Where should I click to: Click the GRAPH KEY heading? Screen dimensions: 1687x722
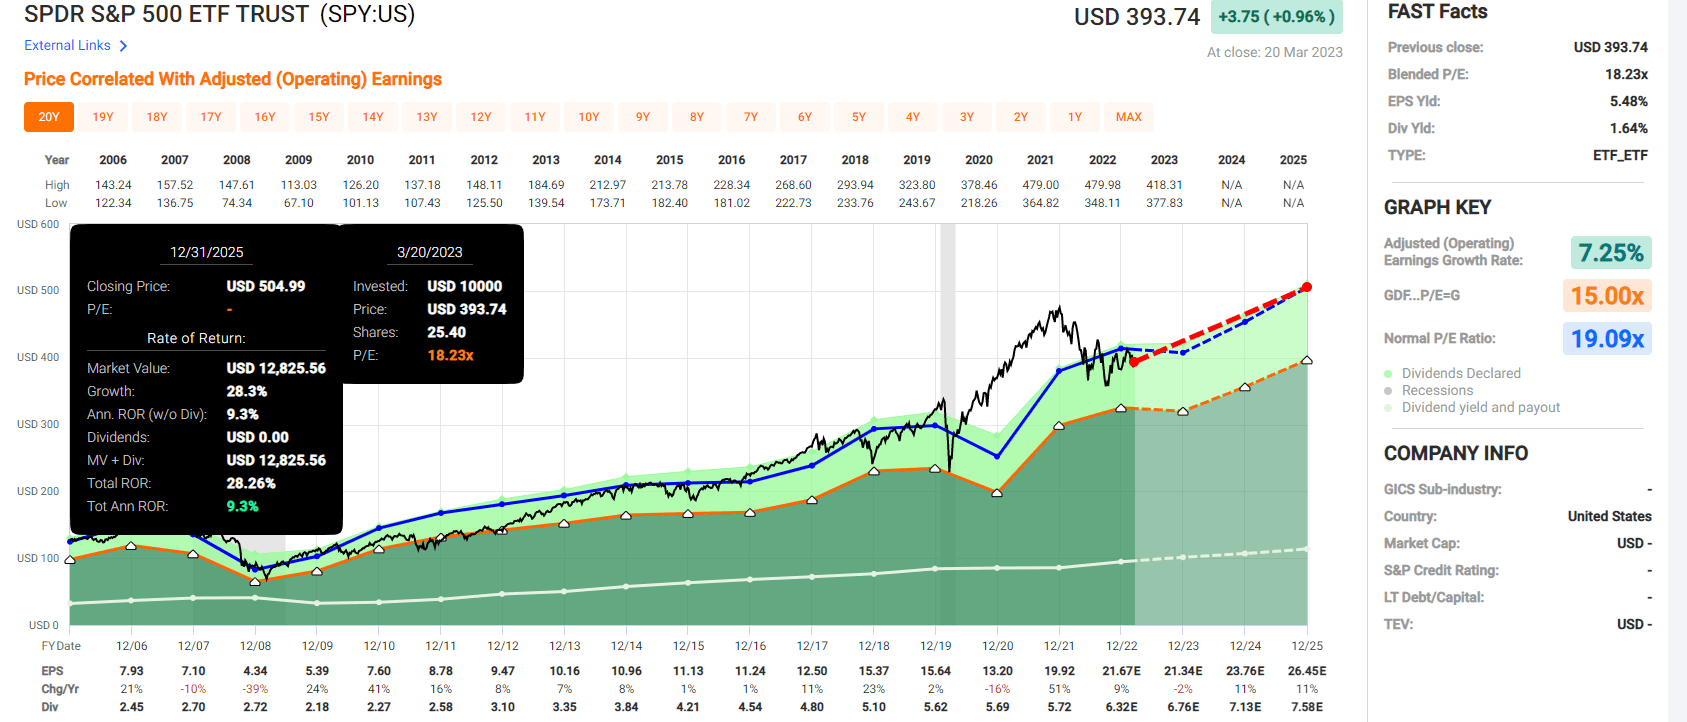1437,207
